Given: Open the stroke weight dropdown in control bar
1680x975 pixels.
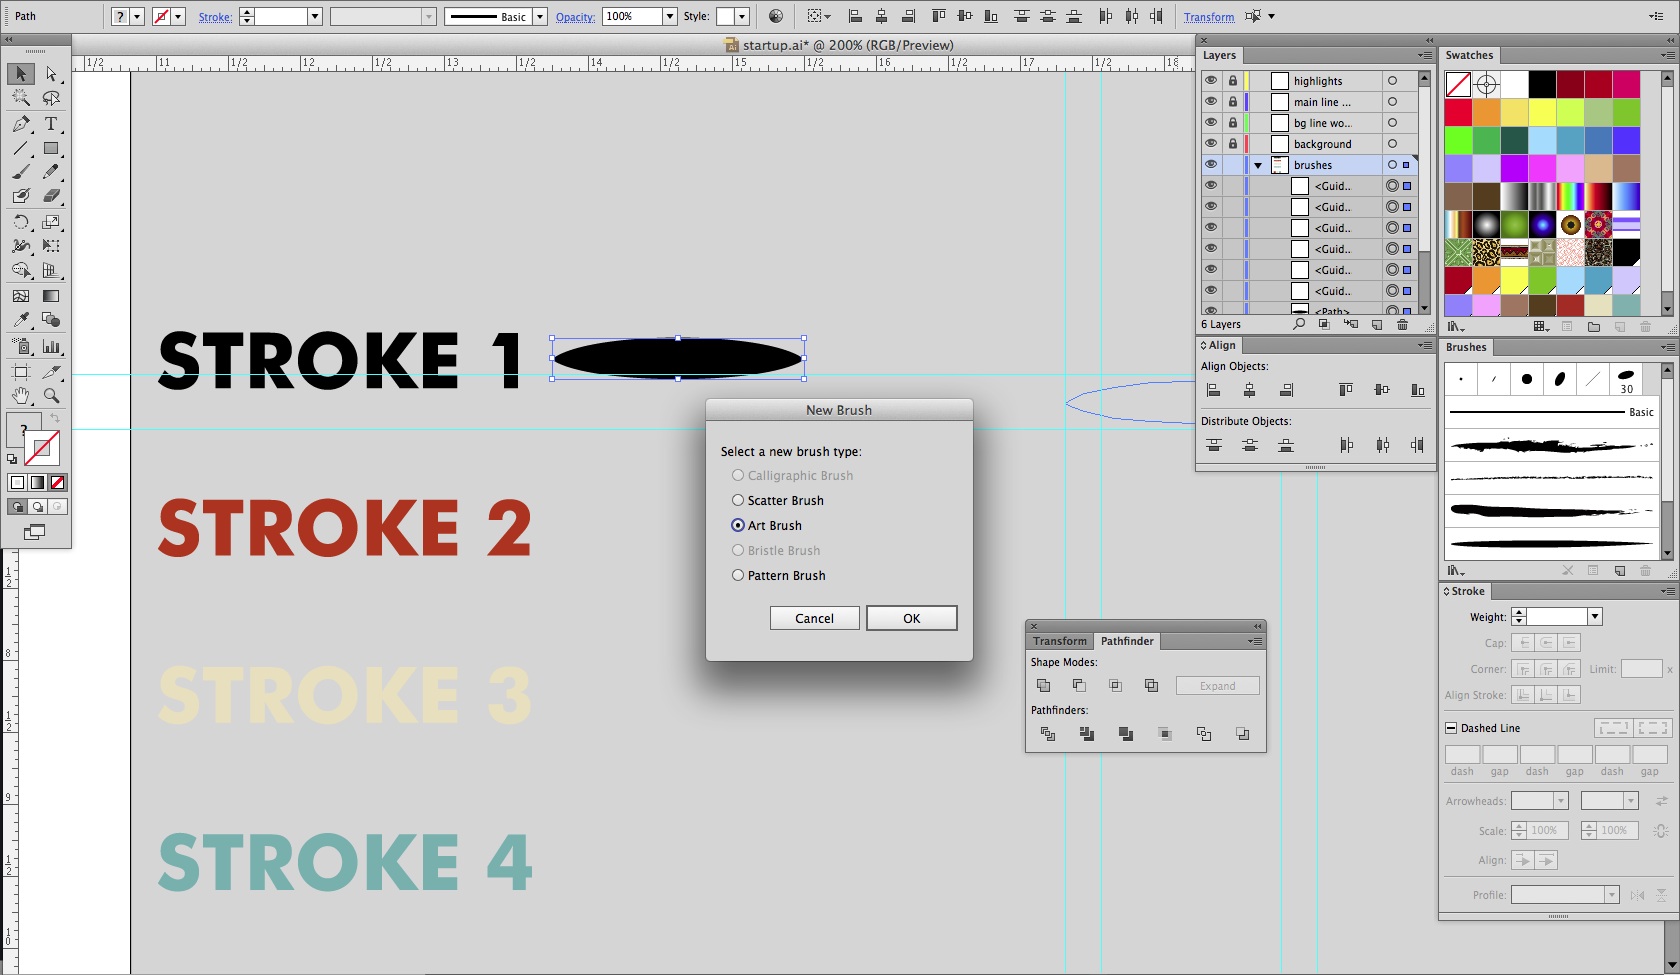Looking at the screenshot, I should [x=314, y=16].
